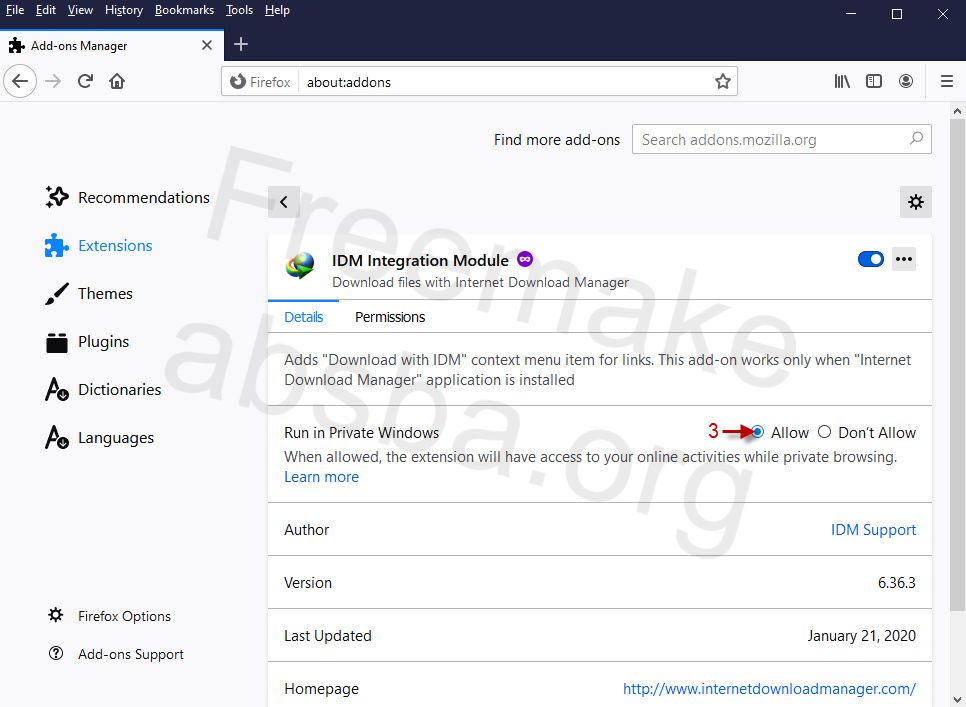Screen dimensions: 966x707
Task: Click the date January 21, 2020
Action: [x=861, y=636]
